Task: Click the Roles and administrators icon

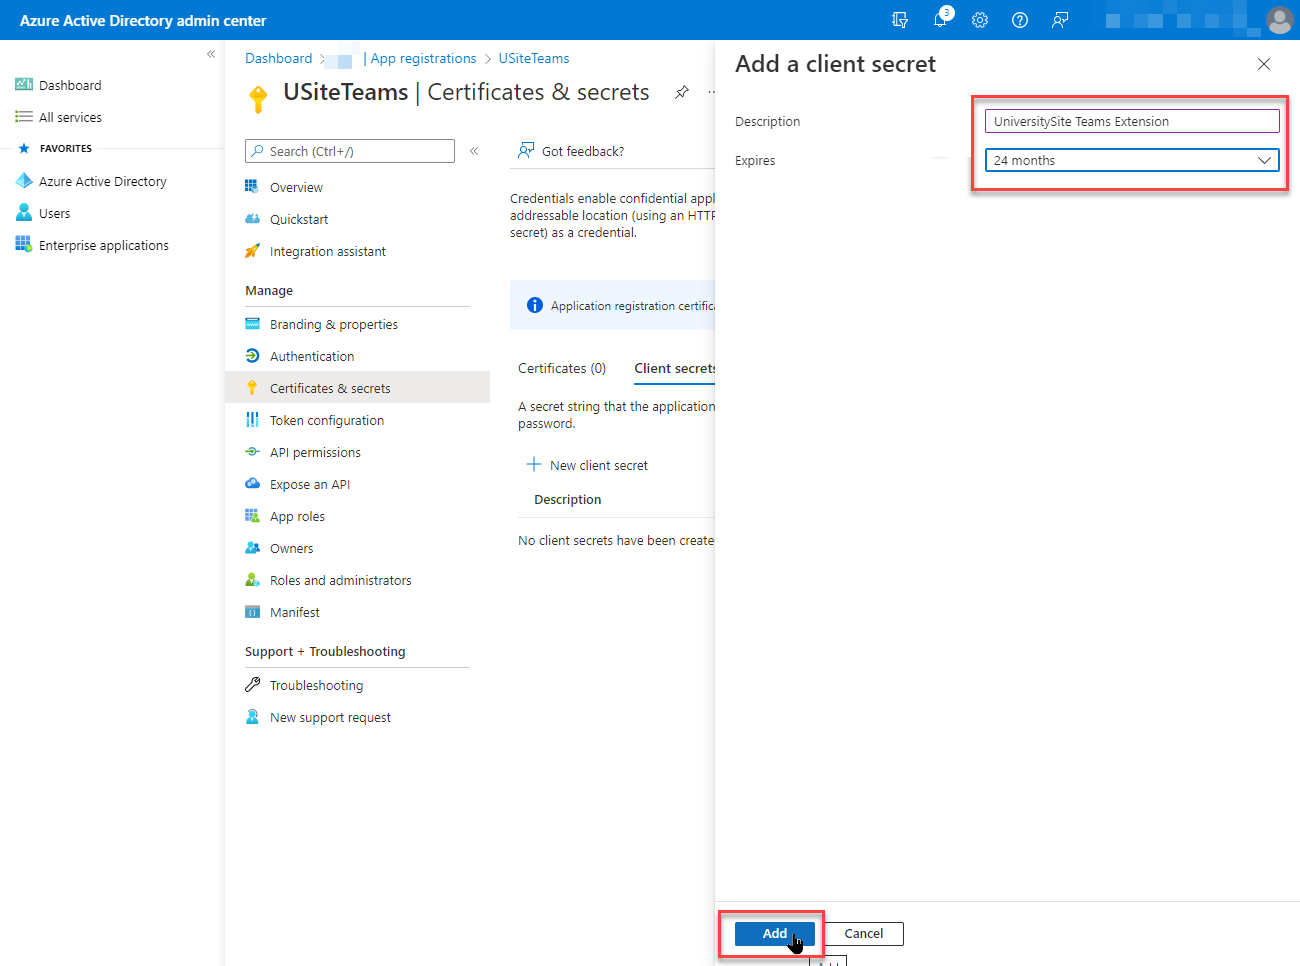Action: coord(252,580)
